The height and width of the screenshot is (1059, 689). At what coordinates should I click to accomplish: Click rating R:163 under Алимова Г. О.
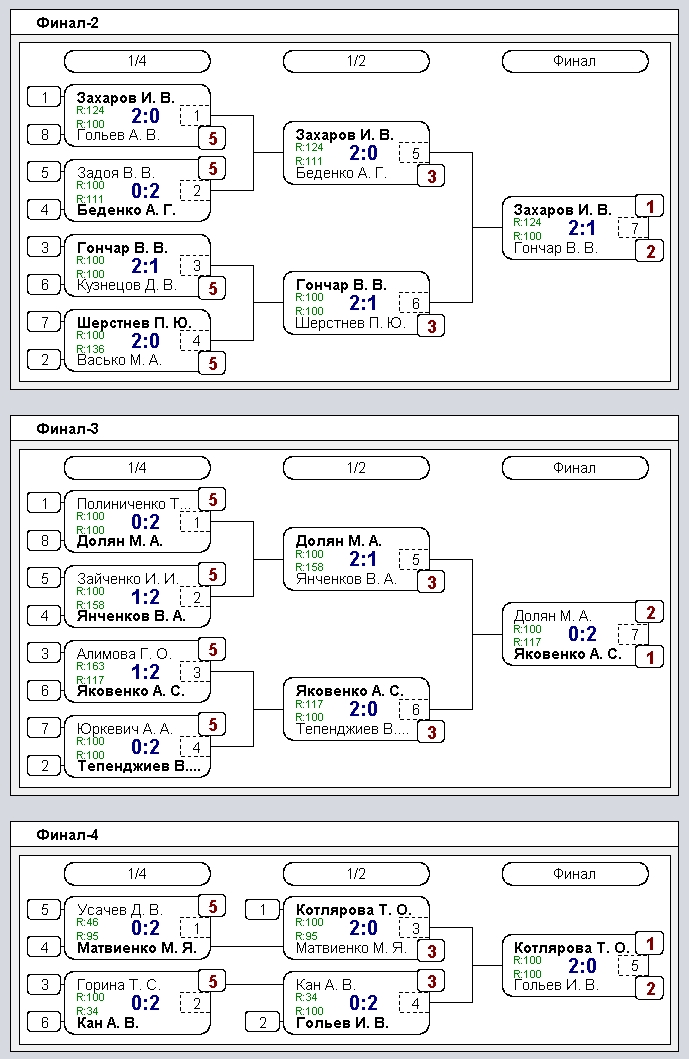[x=91, y=667]
